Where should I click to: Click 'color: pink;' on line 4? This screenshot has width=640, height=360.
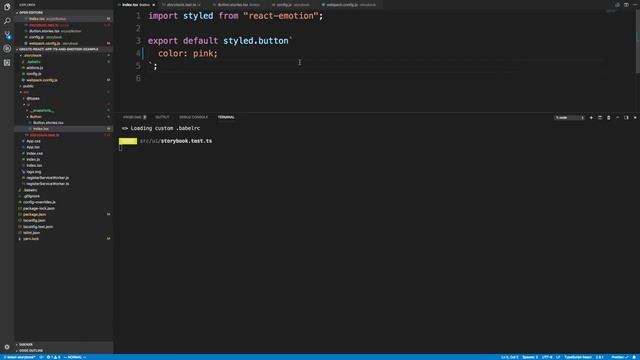188,53
